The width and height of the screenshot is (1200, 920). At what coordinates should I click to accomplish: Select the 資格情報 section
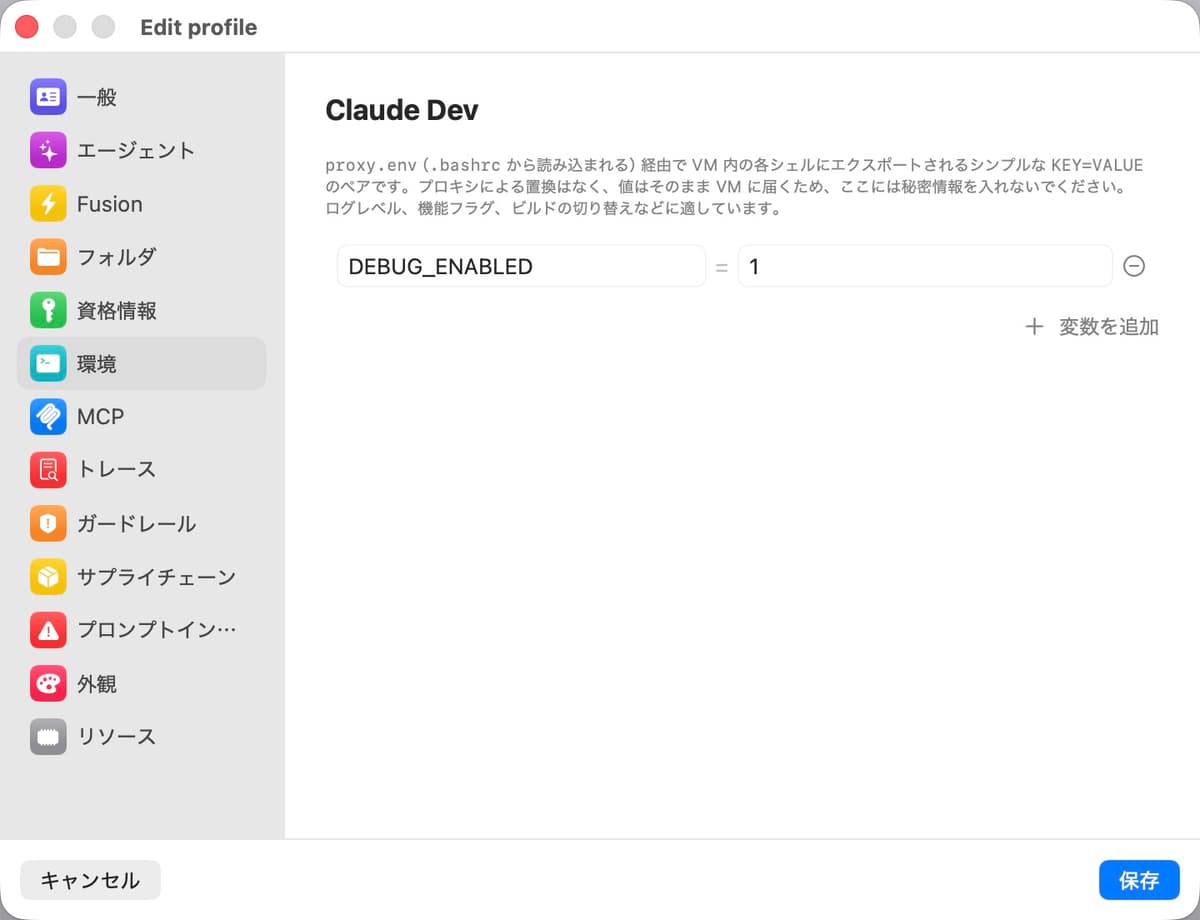pyautogui.click(x=142, y=311)
